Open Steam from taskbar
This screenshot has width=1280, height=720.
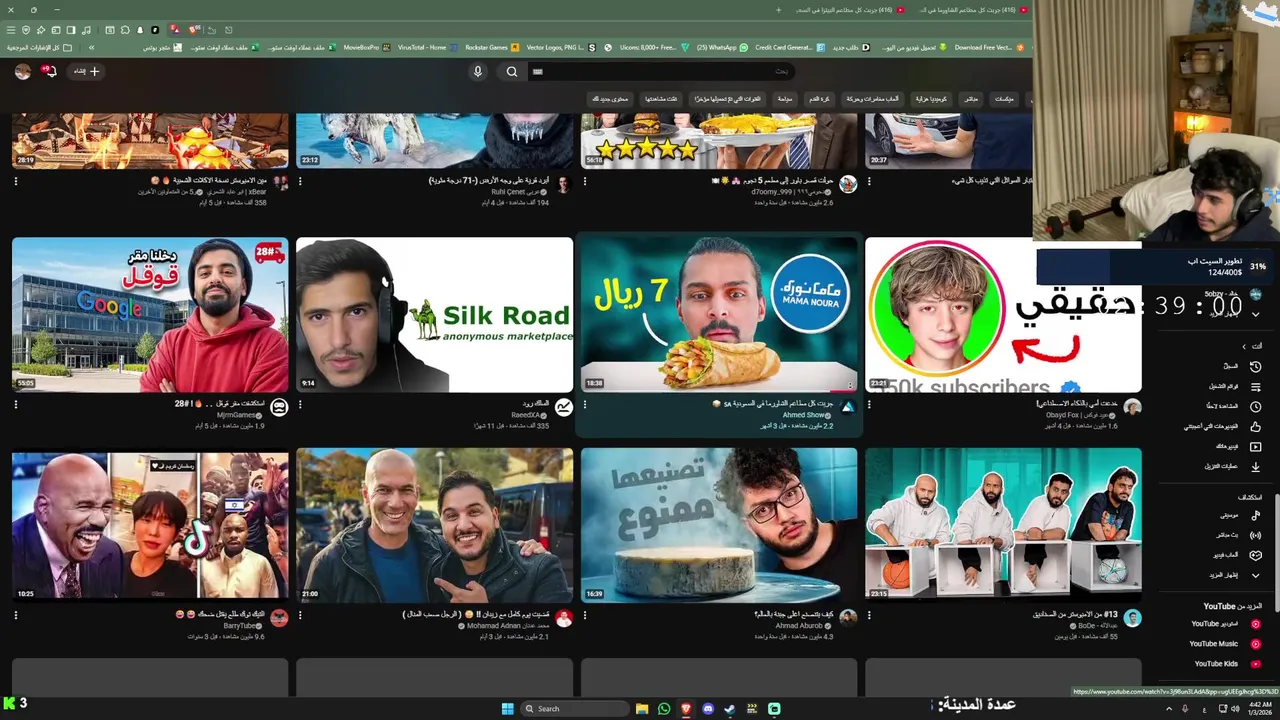click(x=730, y=709)
